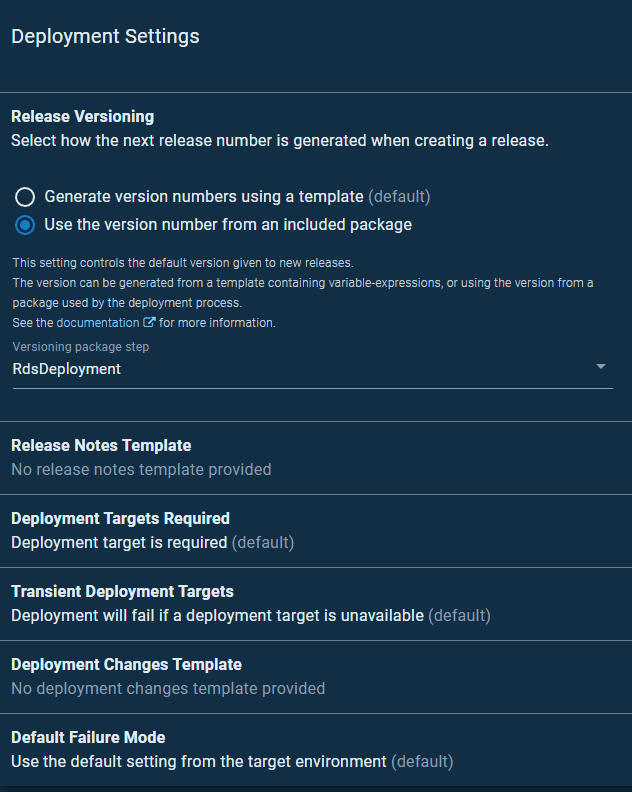
Task: Click No deployment changes template provided text
Action: pyautogui.click(x=168, y=688)
